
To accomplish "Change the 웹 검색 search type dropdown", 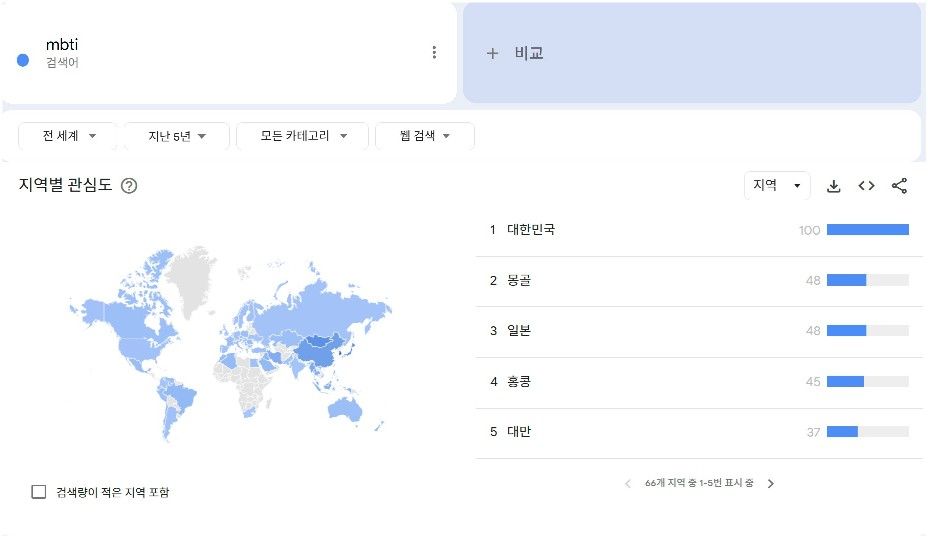I will click(425, 136).
